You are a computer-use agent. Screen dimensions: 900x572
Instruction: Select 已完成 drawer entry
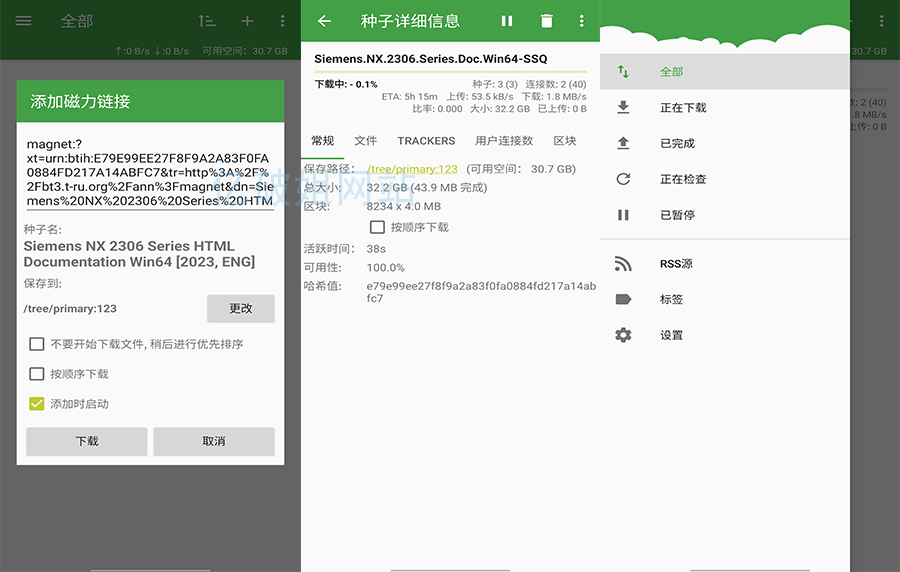tap(724, 143)
